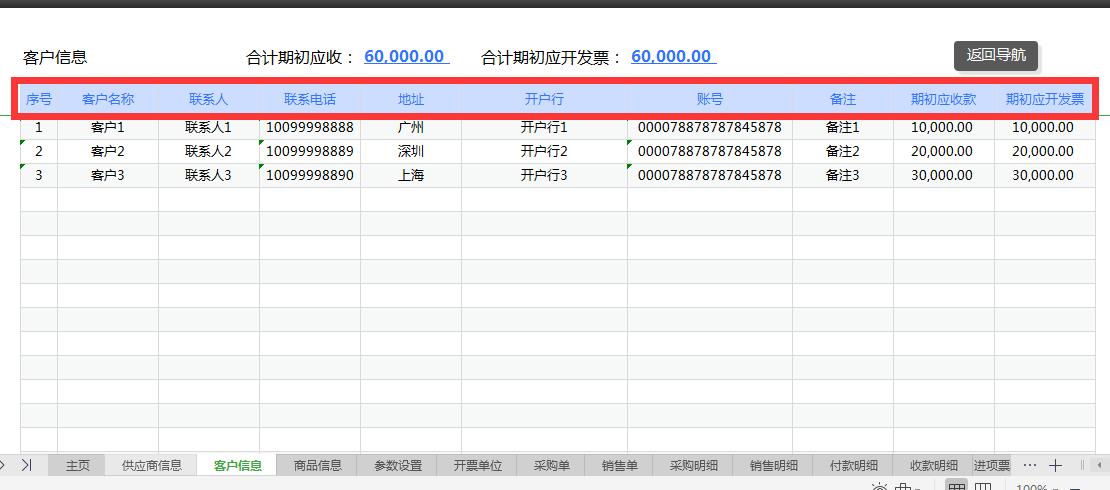This screenshot has width=1110, height=490.
Task: Click the 期初应收款 column header
Action: tap(944, 99)
